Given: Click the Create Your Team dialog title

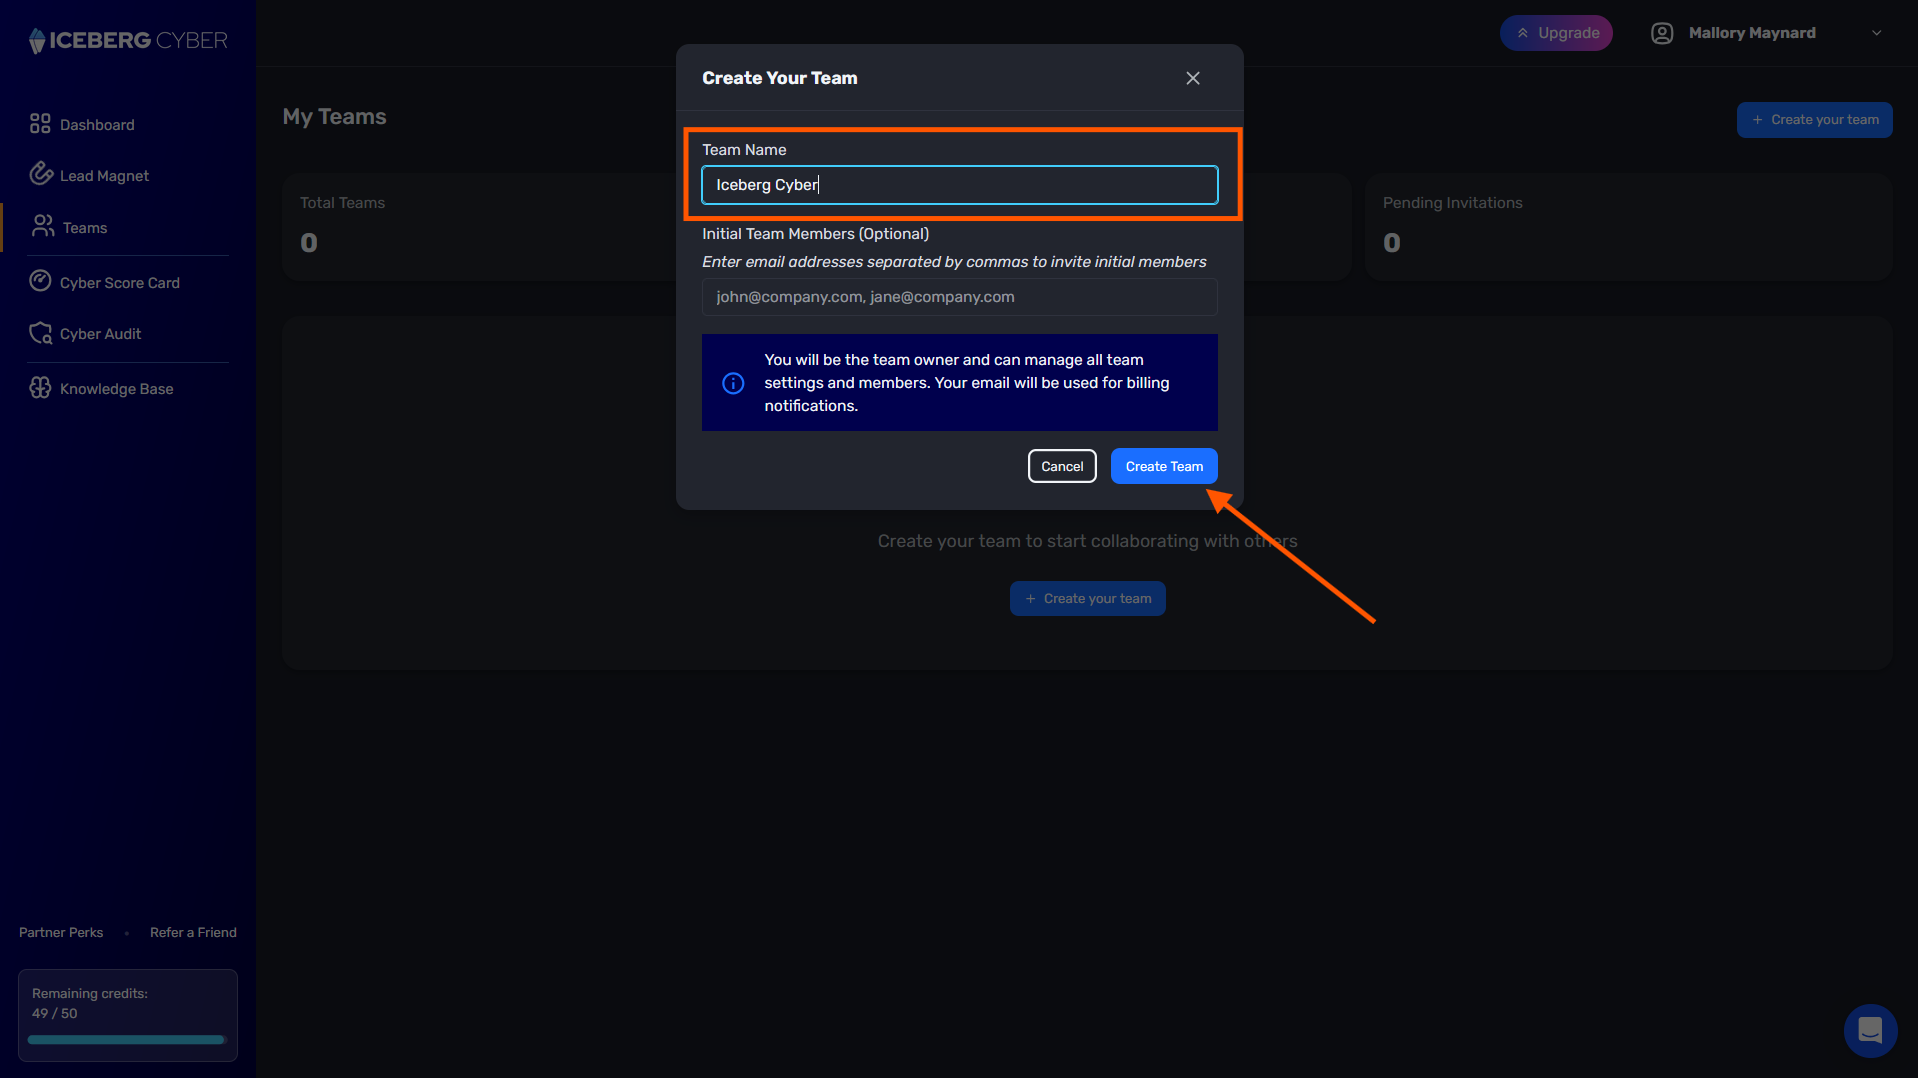Looking at the screenshot, I should 780,78.
